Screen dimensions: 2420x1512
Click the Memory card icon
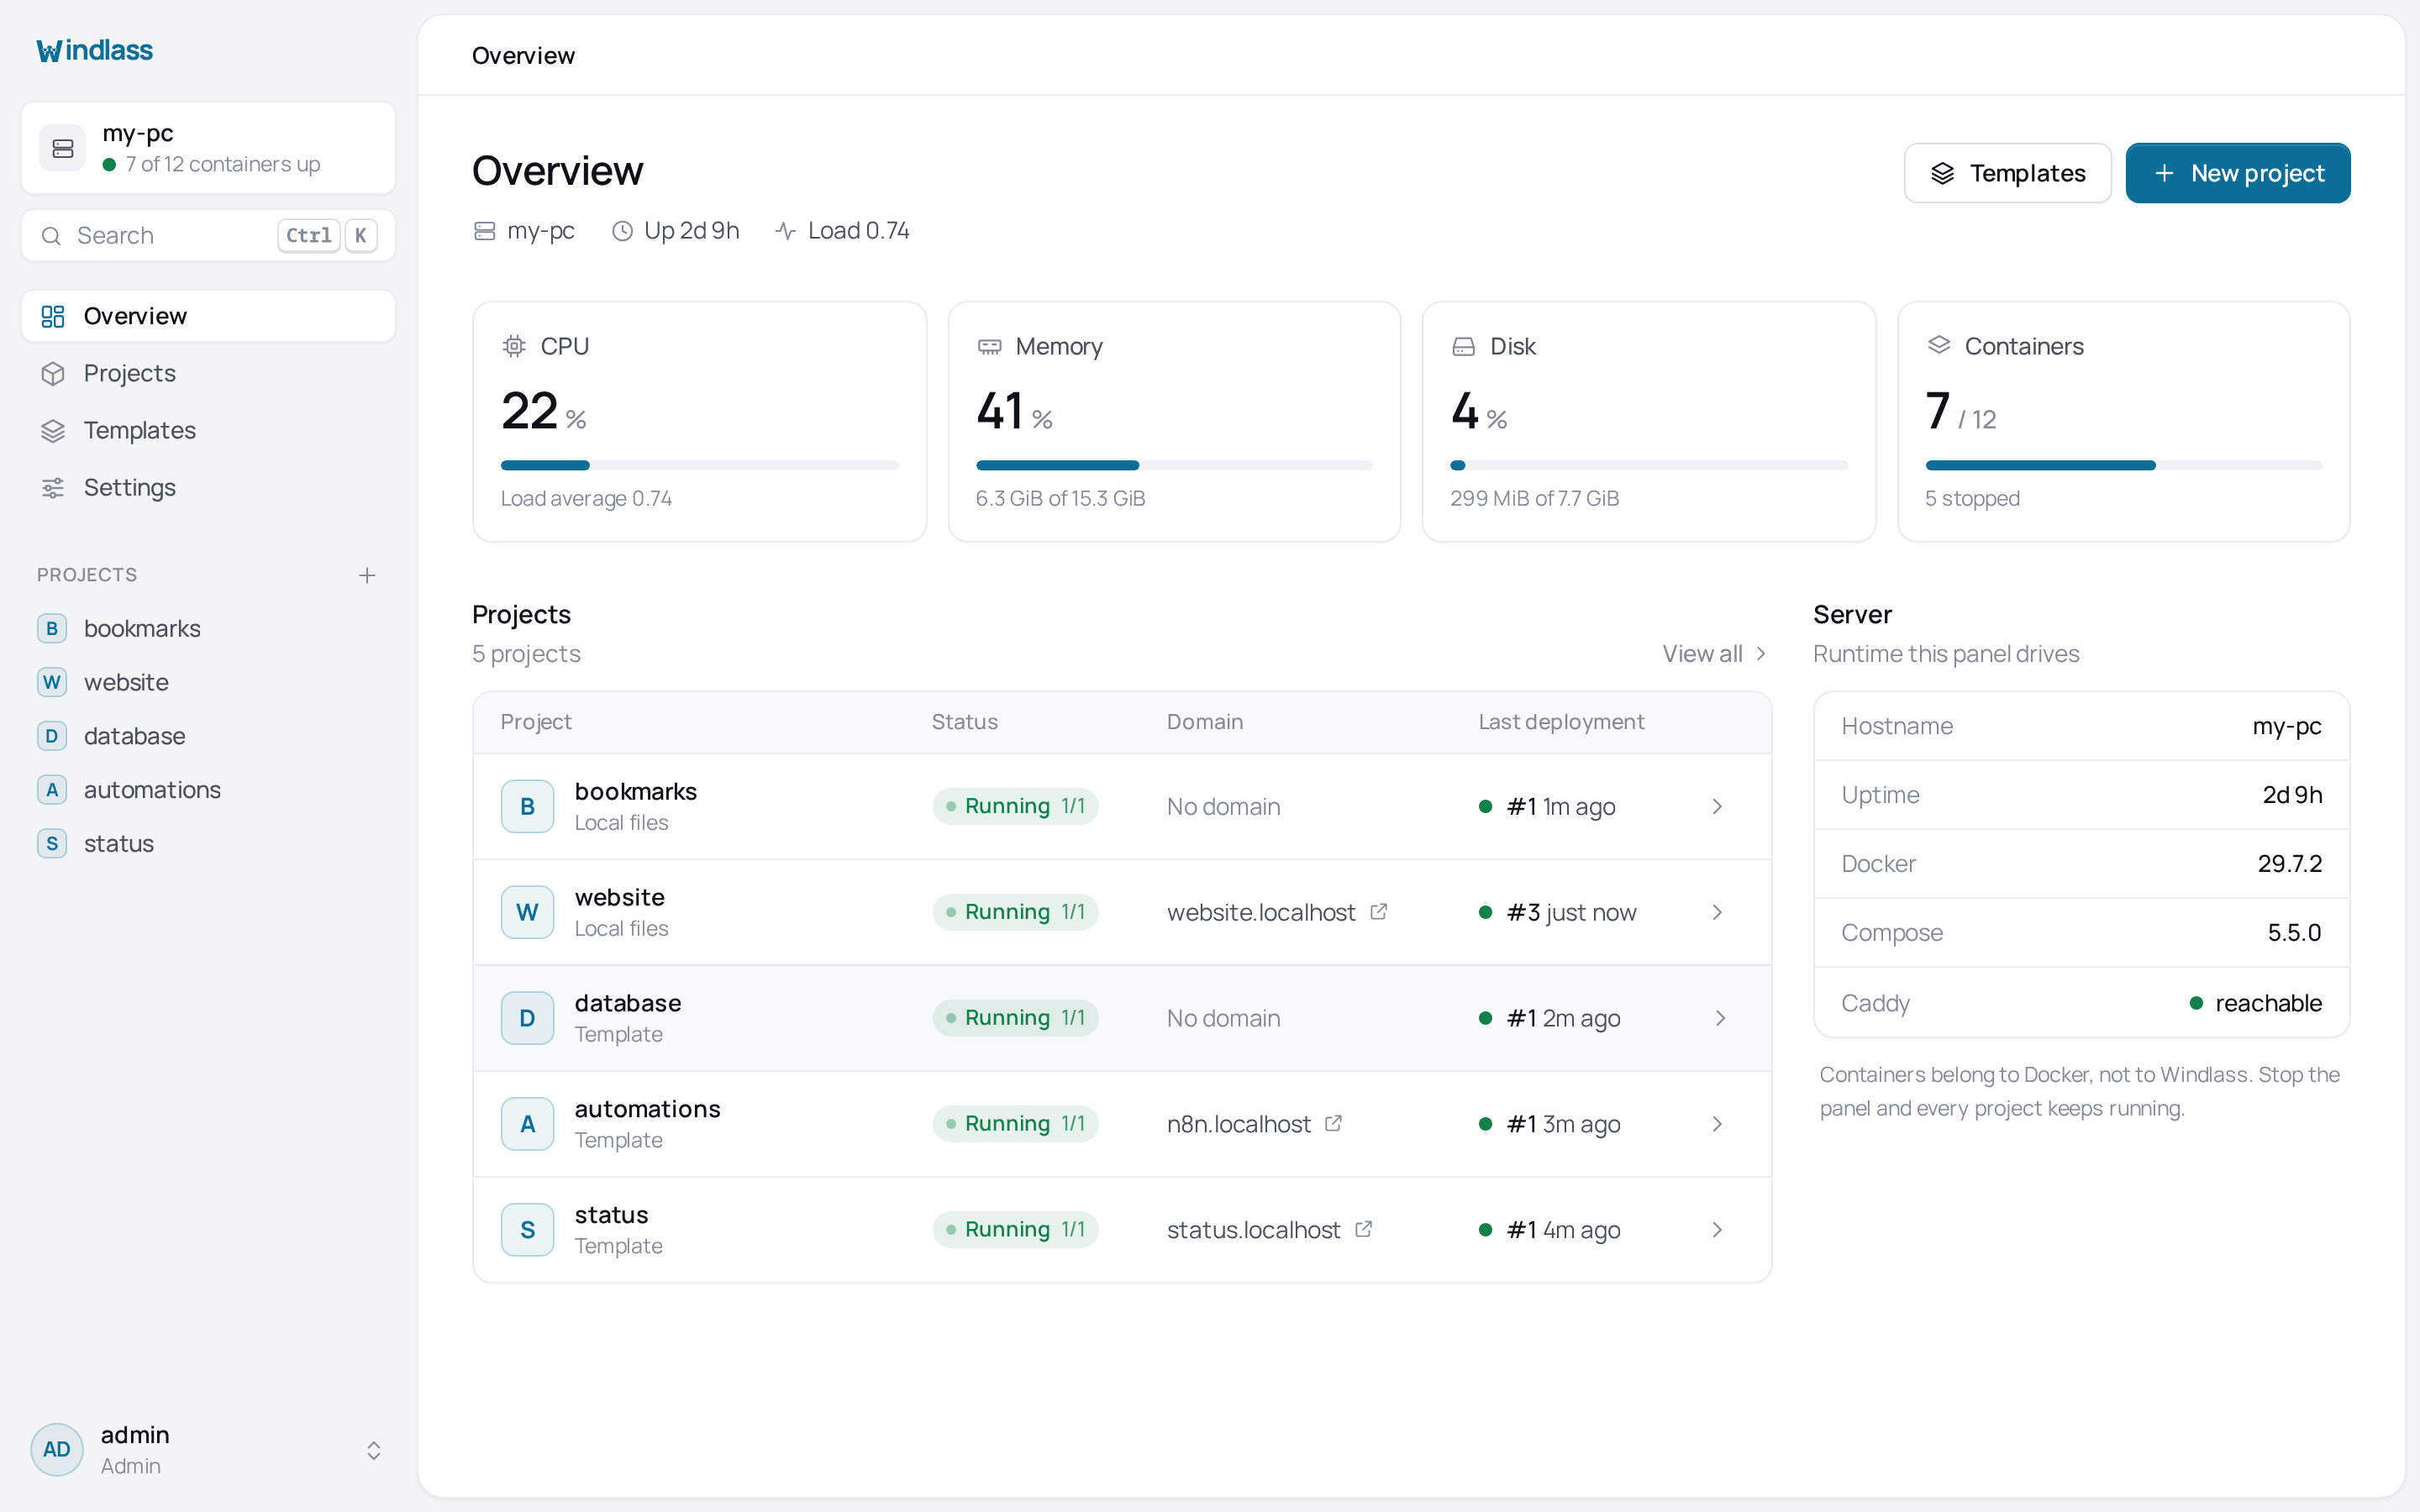(x=989, y=346)
